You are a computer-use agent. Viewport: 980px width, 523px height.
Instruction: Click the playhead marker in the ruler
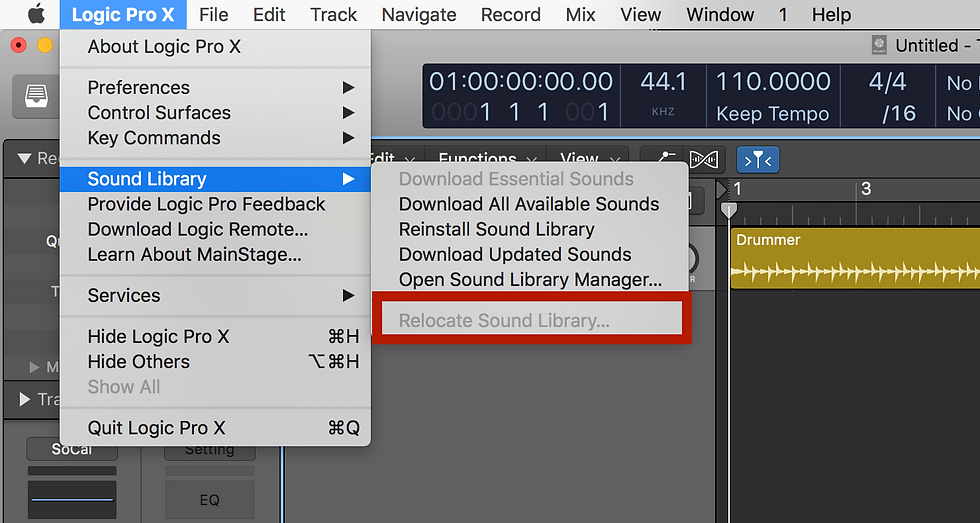point(729,211)
